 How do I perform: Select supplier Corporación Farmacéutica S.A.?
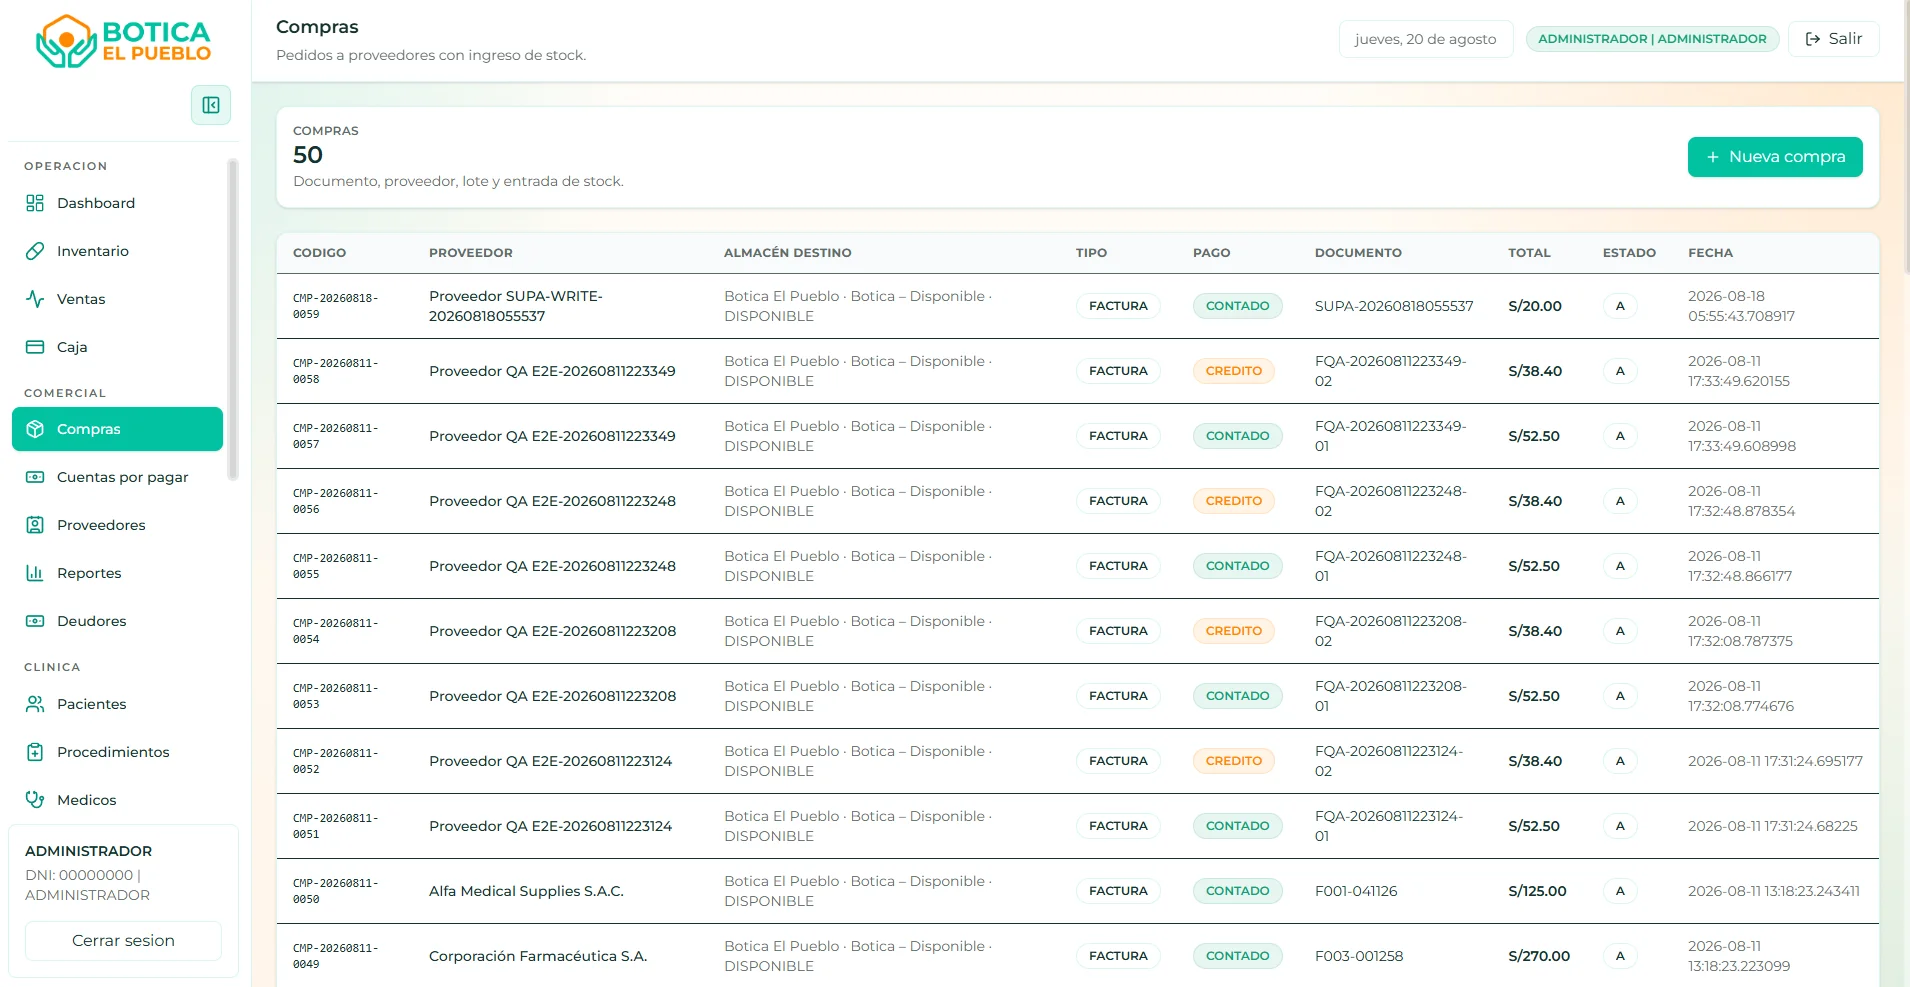click(x=538, y=956)
